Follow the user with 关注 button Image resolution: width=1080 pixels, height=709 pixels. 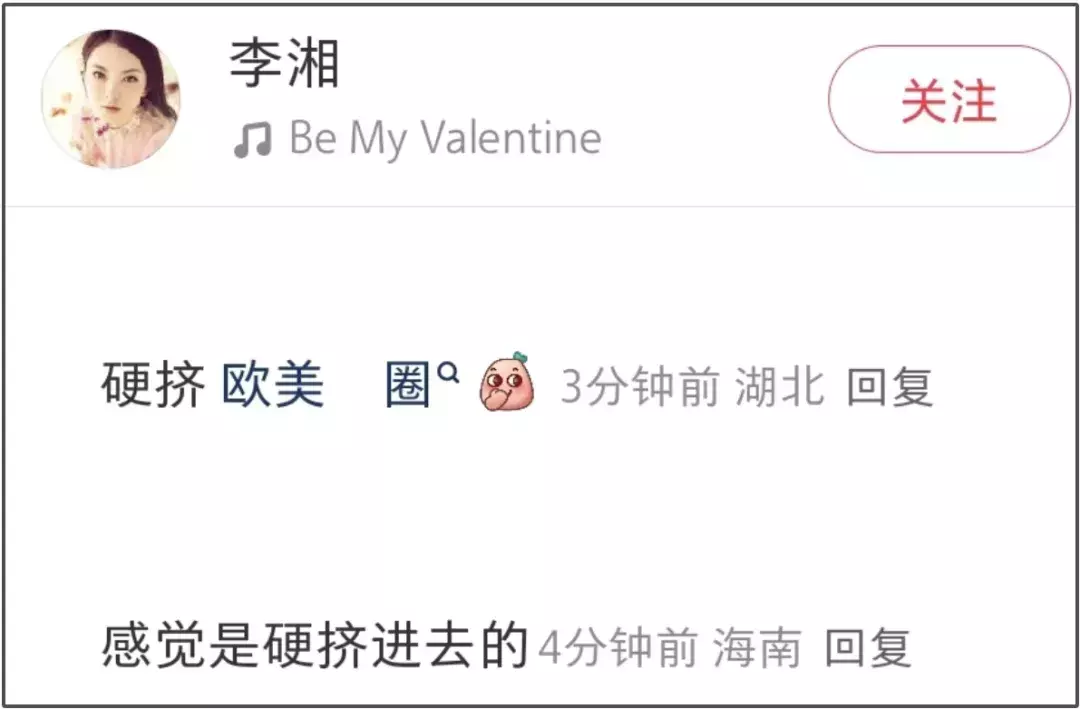coord(949,99)
